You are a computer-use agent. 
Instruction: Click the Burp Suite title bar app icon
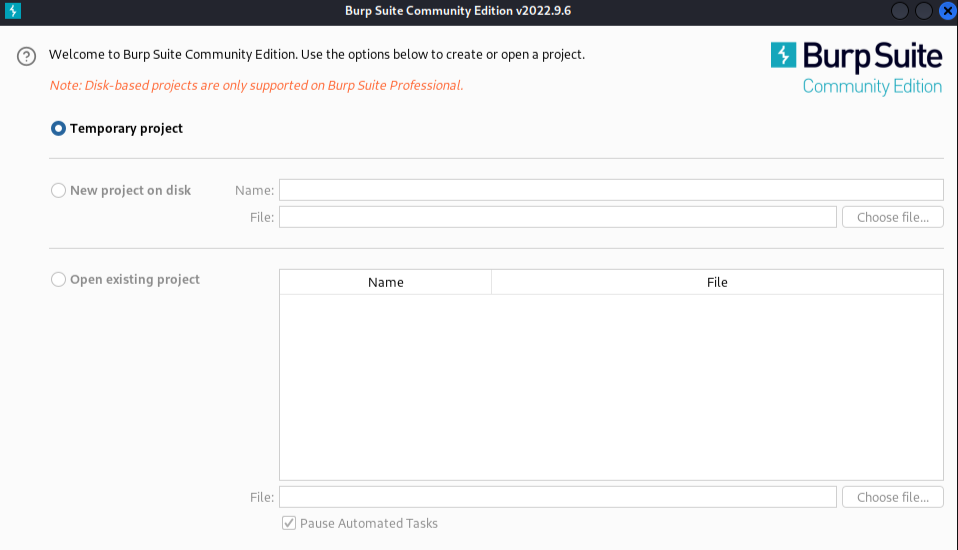13,10
